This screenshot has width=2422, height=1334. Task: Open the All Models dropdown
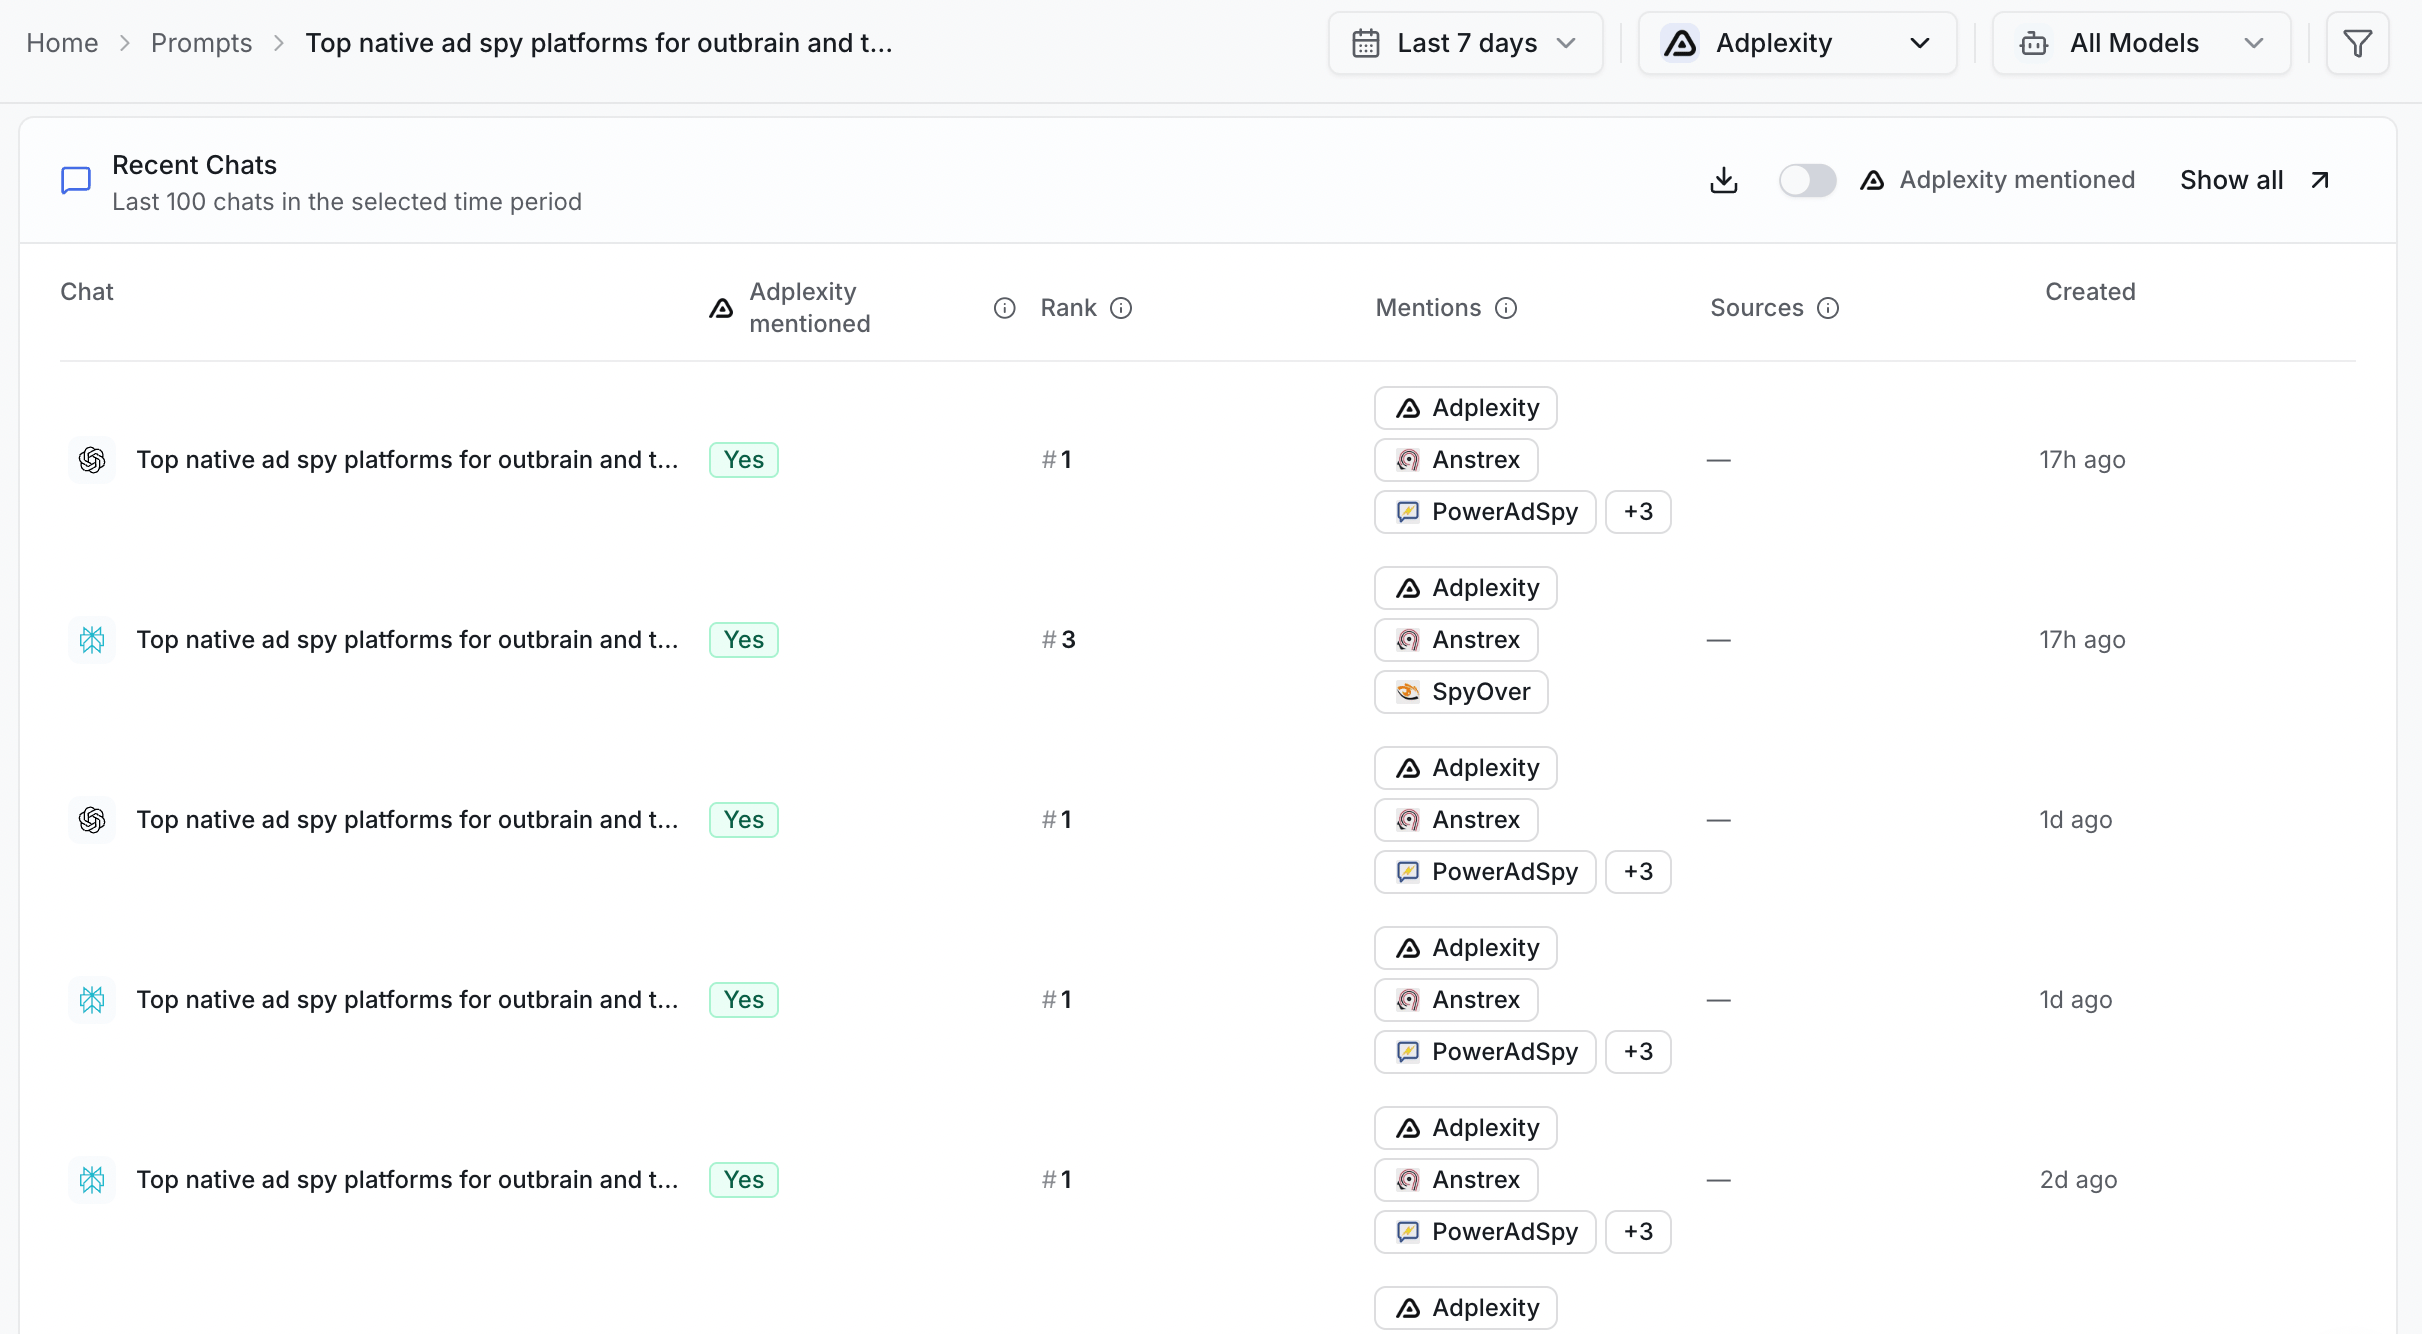coord(2141,43)
